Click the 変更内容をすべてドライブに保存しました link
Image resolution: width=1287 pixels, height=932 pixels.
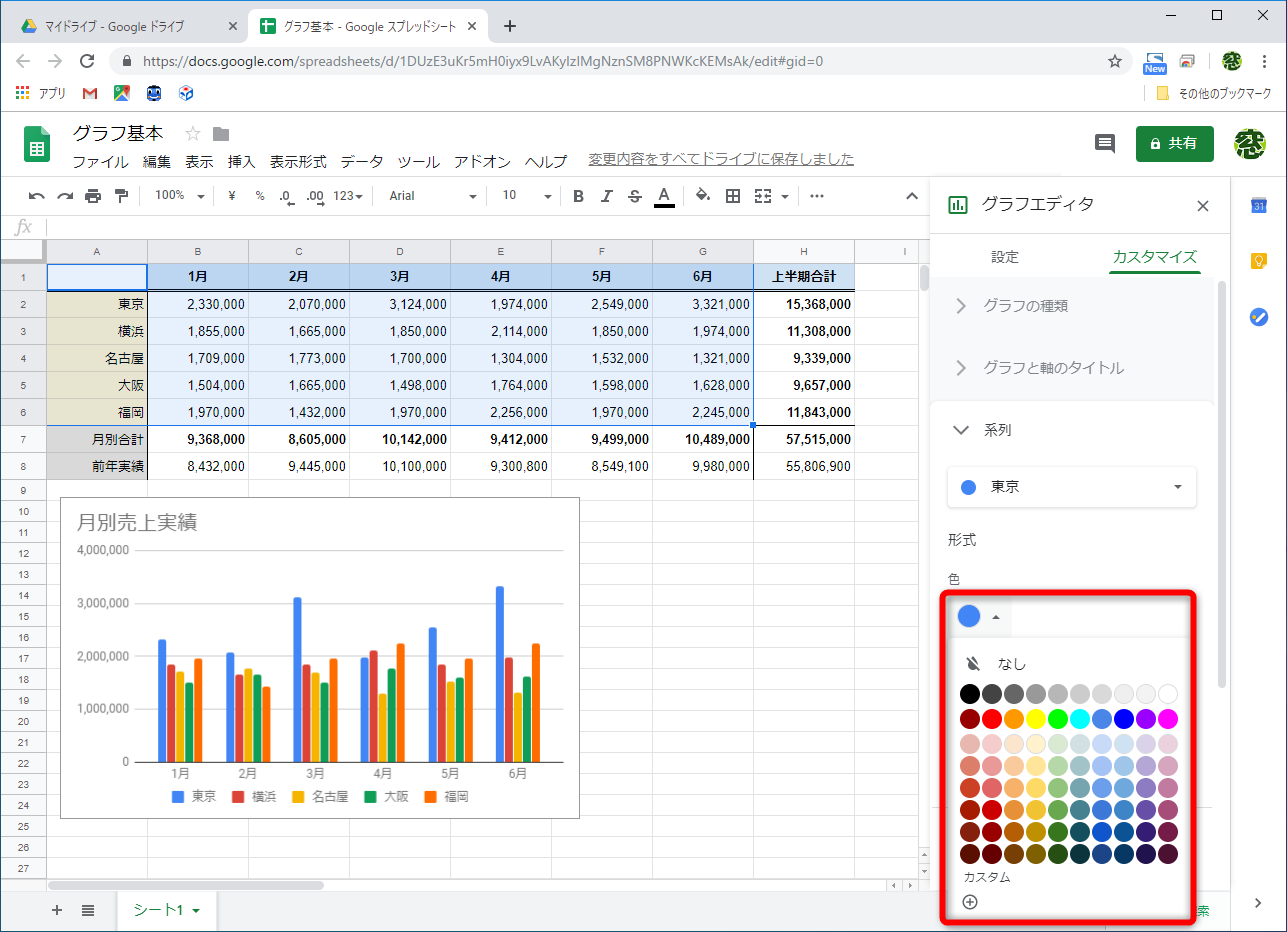pos(721,159)
